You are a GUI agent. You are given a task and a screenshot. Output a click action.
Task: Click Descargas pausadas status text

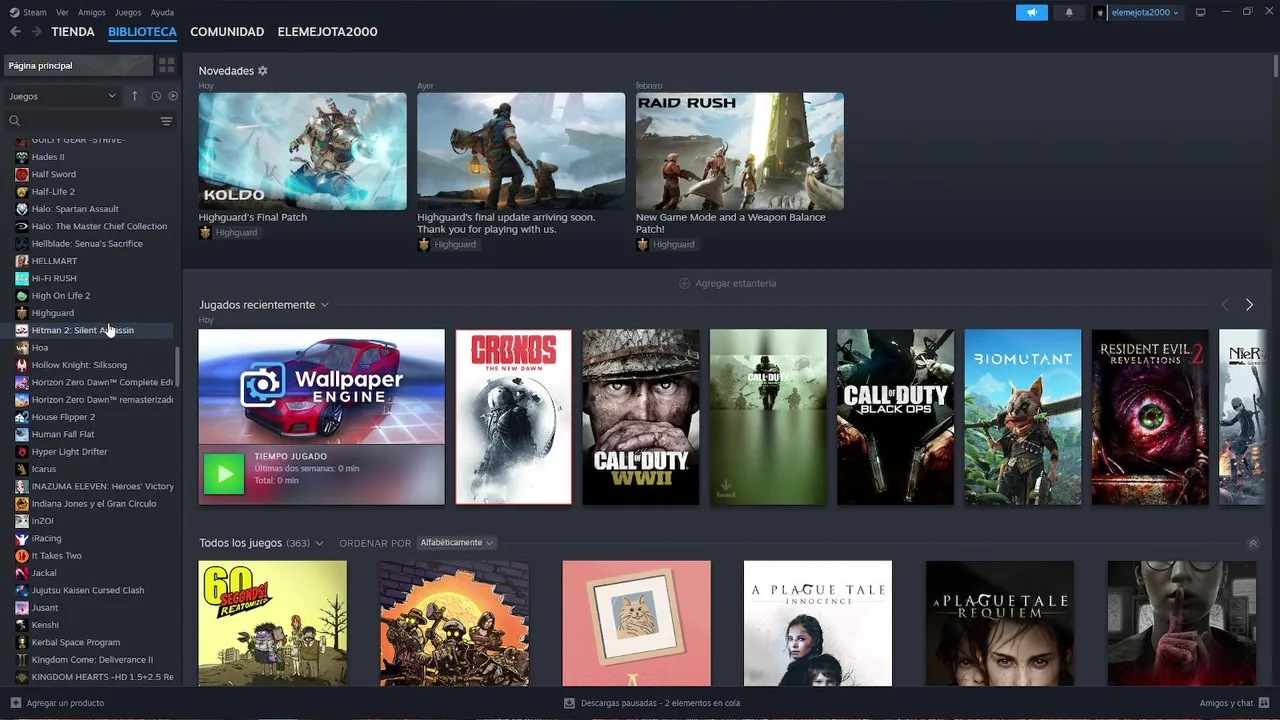coord(660,703)
